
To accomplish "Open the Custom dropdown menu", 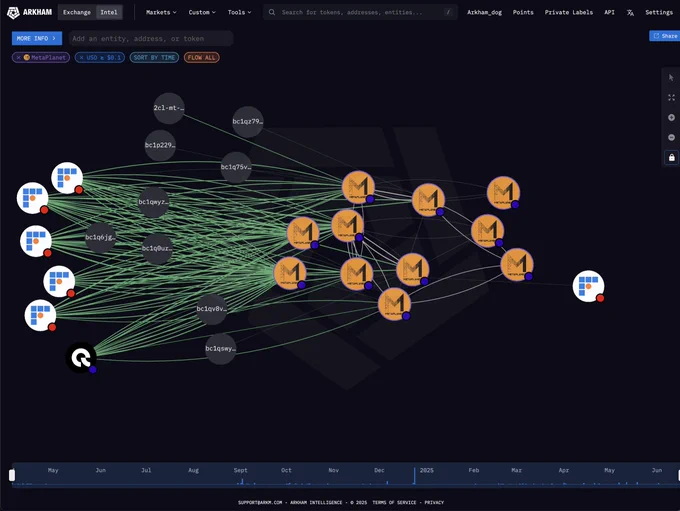I will 202,12.
